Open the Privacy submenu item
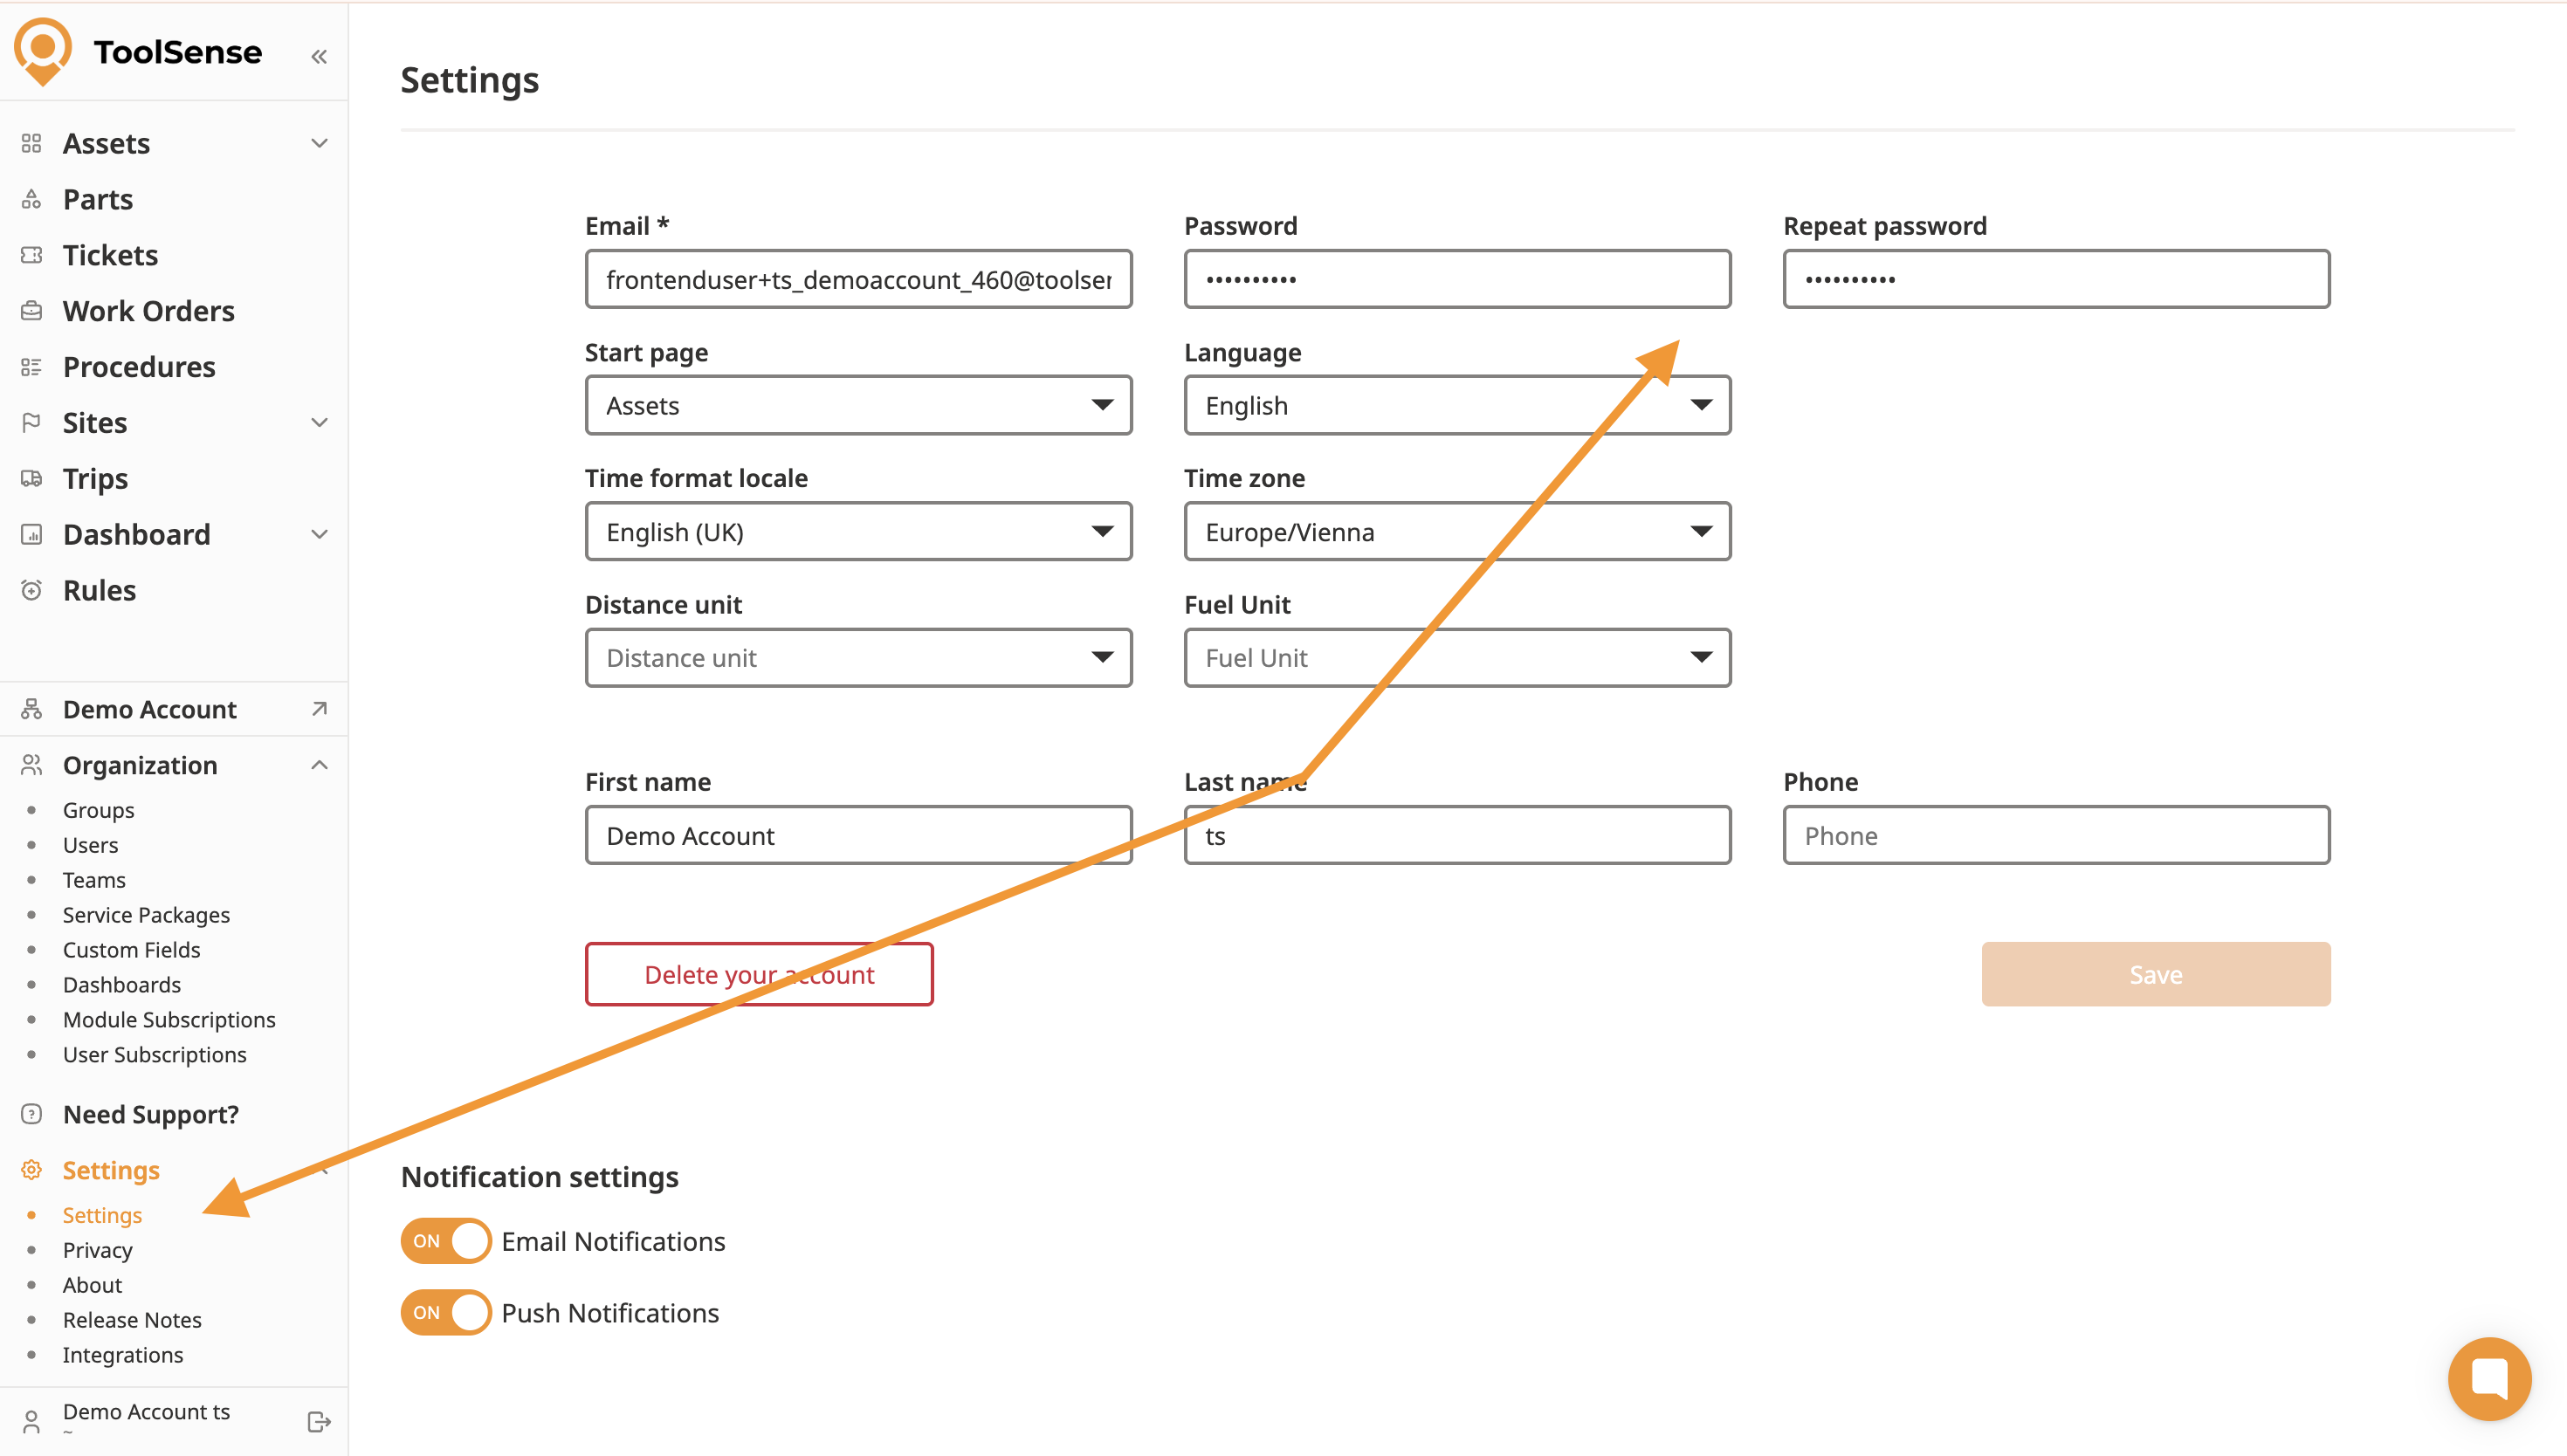 point(98,1250)
